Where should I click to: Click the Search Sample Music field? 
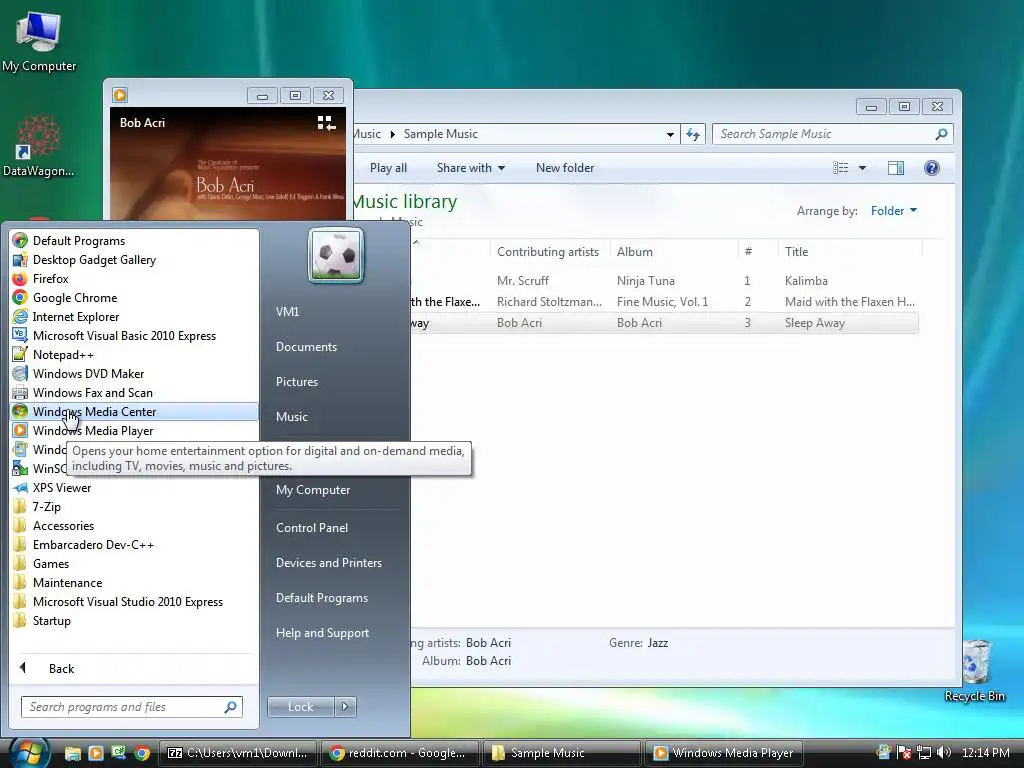(833, 134)
